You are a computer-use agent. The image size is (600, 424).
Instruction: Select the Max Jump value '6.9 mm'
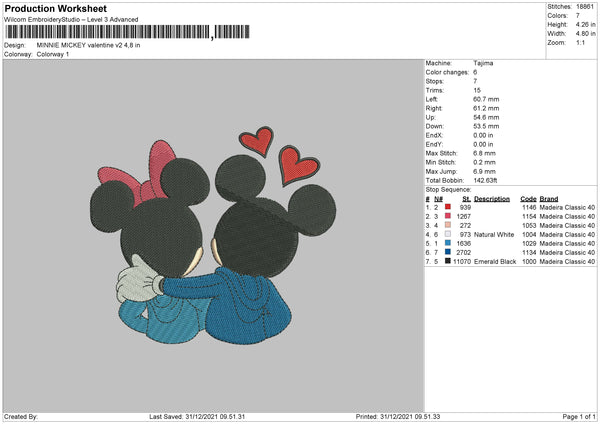484,171
